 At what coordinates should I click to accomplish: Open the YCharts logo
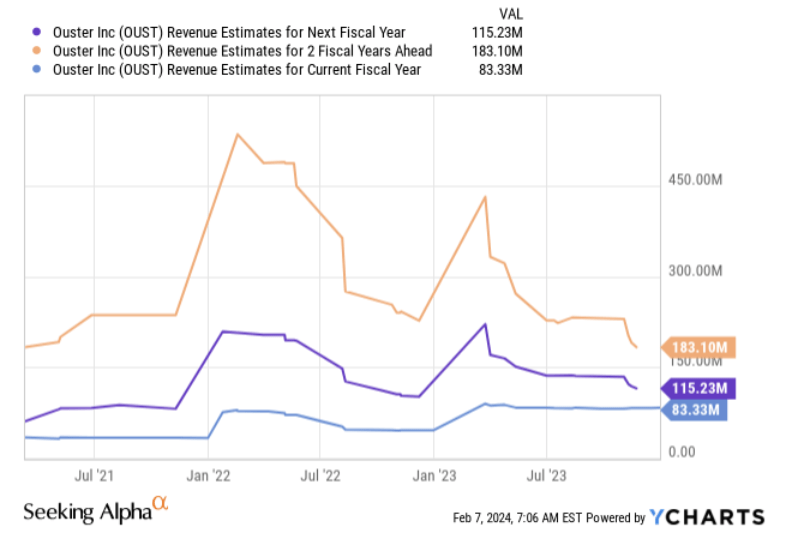point(707,517)
